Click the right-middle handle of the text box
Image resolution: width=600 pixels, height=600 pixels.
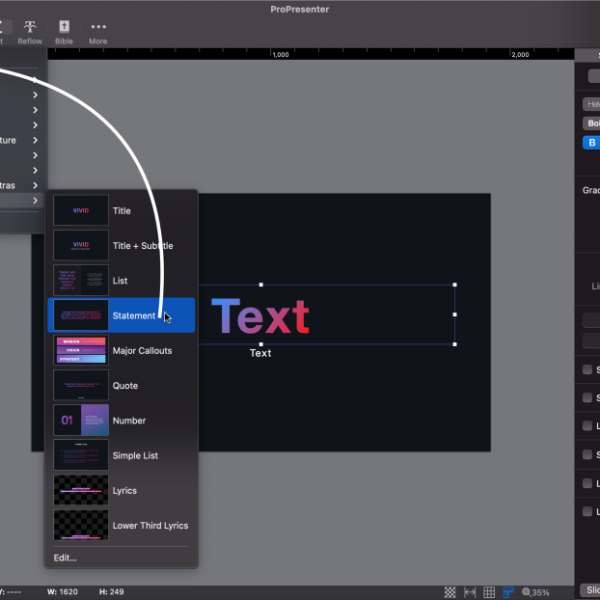click(x=455, y=315)
